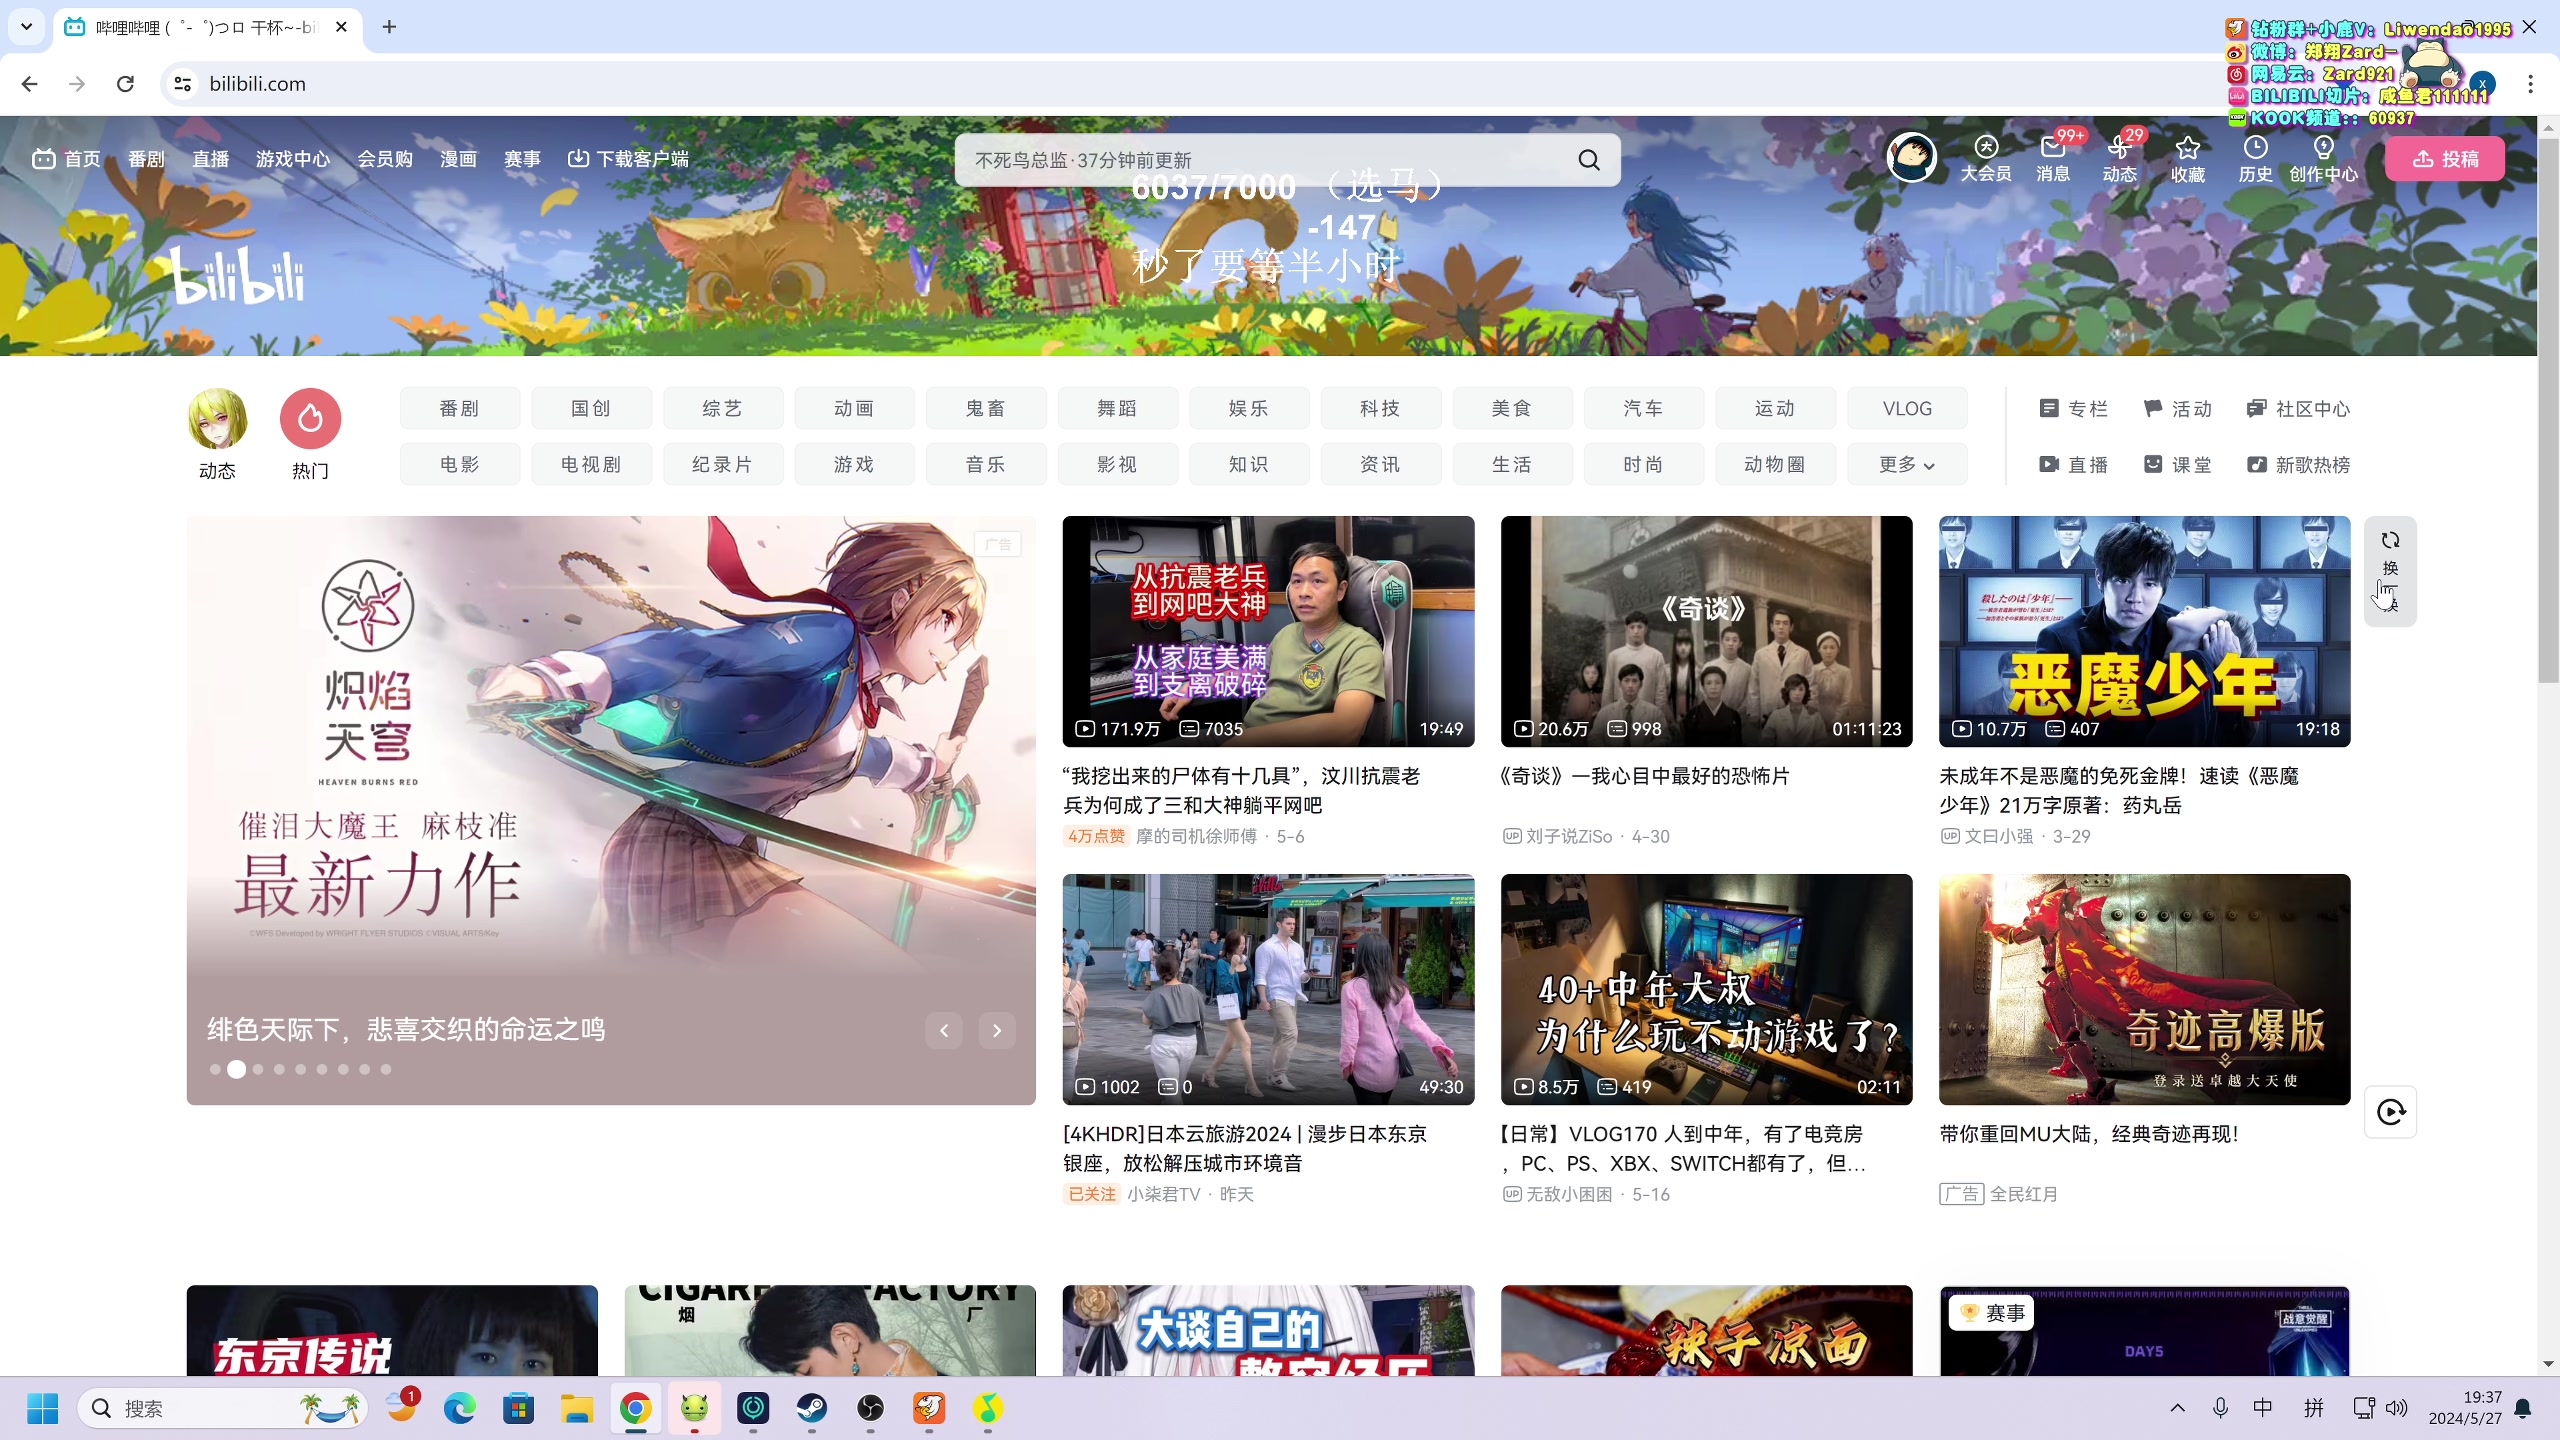Image resolution: width=2560 pixels, height=1440 pixels.
Task: Click 赛事 in top navigation
Action: tap(522, 159)
